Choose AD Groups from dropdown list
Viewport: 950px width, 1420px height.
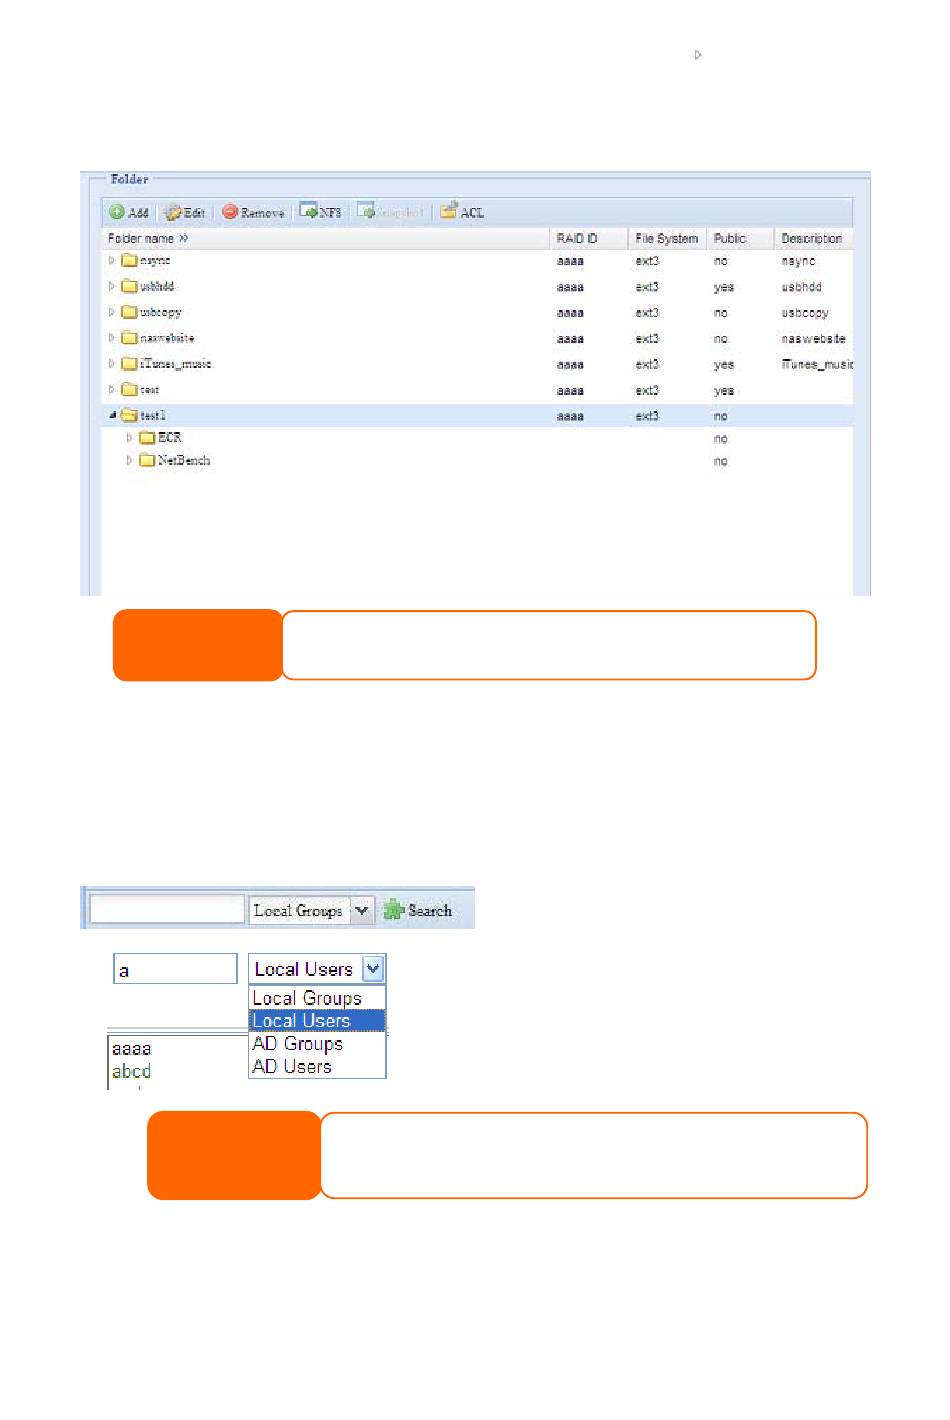(x=316, y=1043)
